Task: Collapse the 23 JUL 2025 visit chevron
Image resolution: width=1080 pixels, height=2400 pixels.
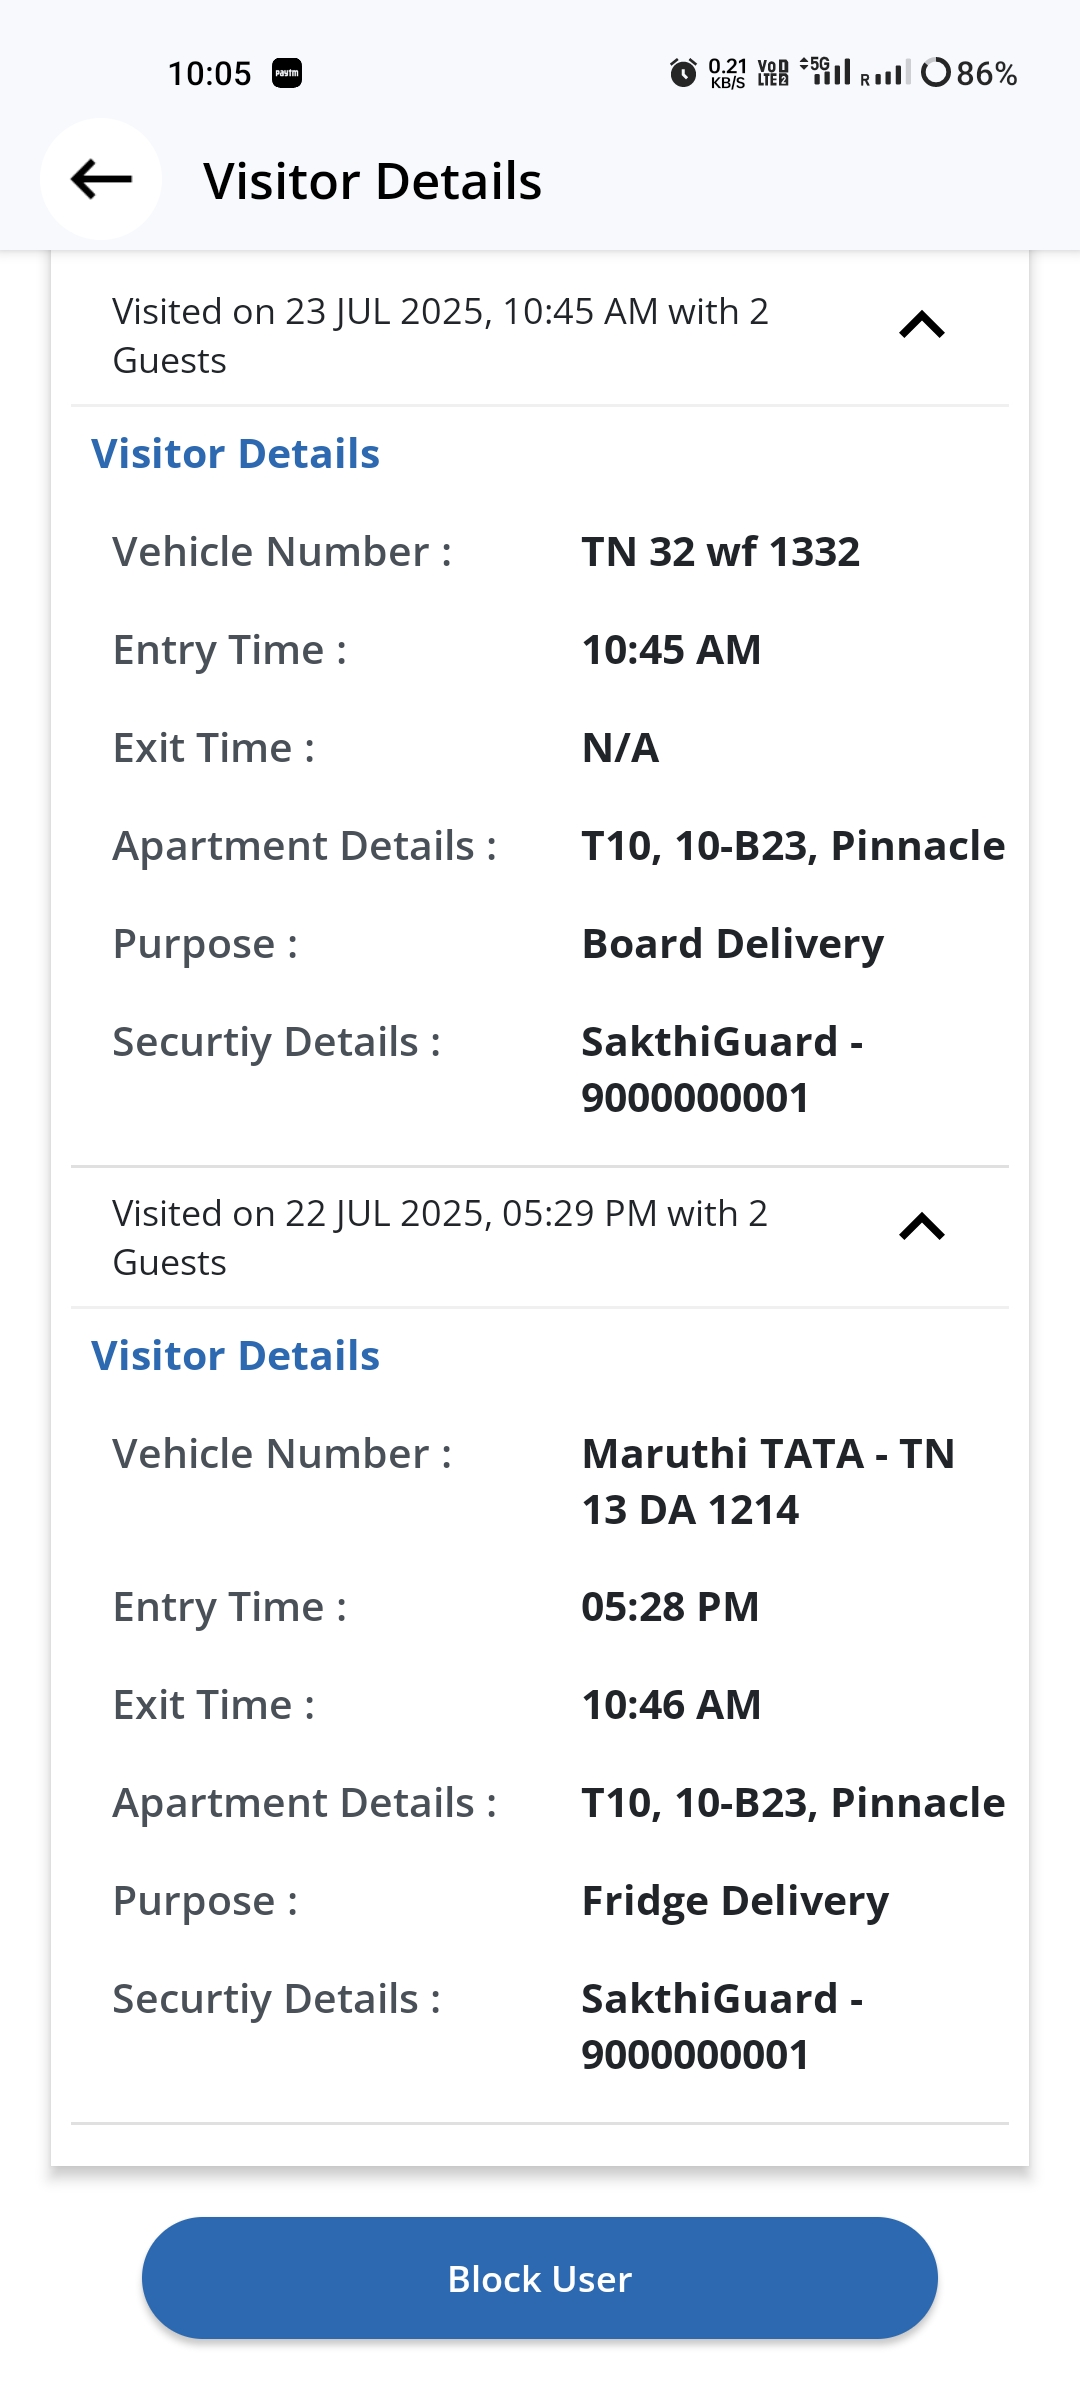Action: click(922, 325)
